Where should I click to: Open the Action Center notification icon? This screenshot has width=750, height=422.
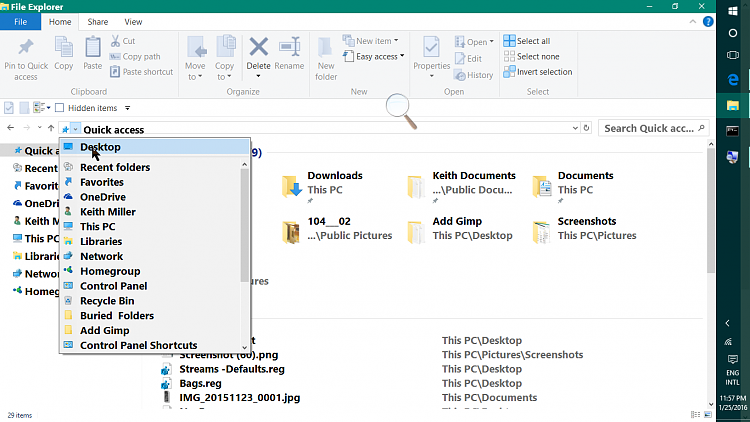(732, 359)
